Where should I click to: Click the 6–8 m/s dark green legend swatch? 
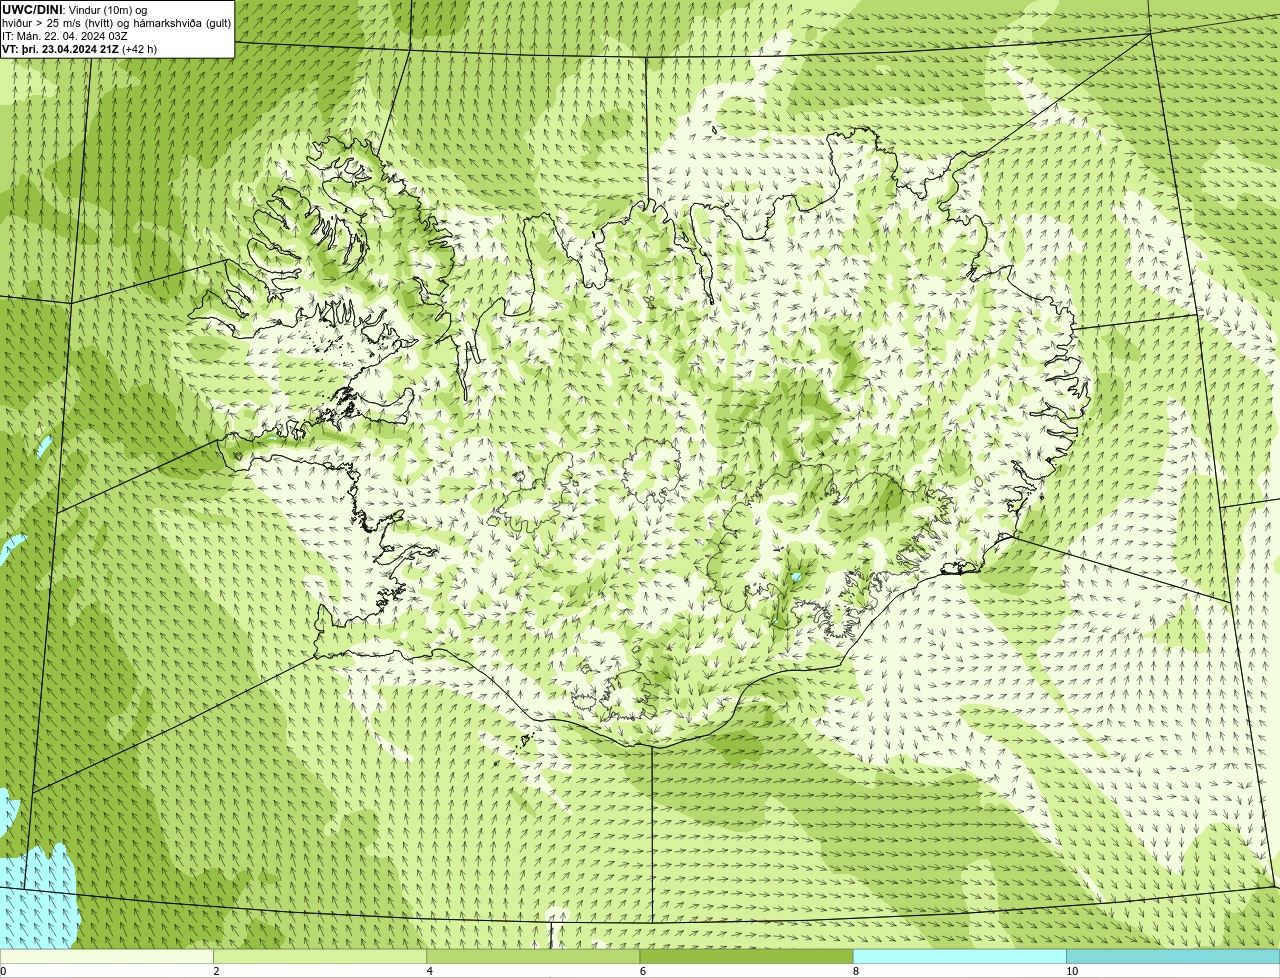point(746,957)
